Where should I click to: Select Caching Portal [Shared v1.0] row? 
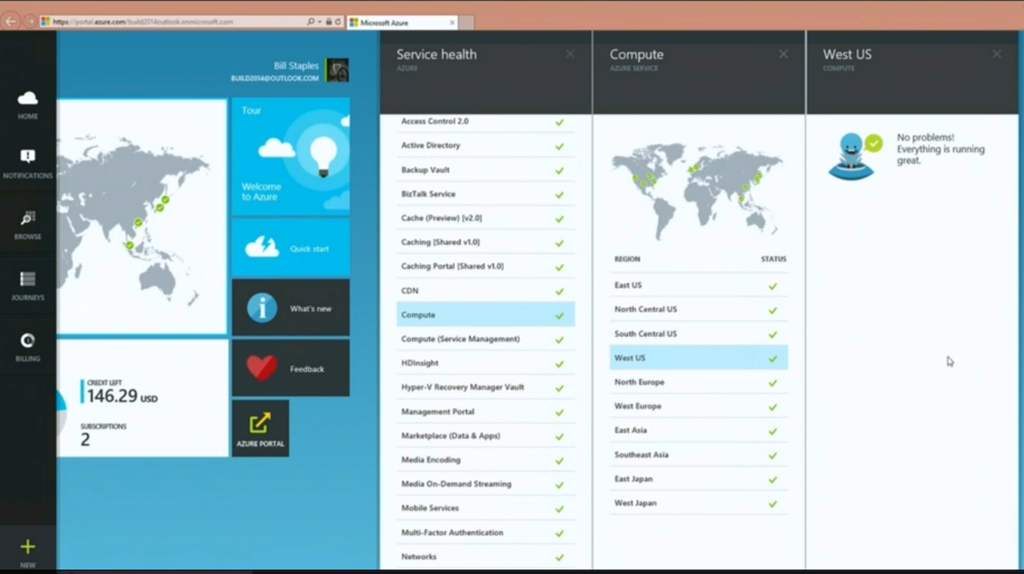485,266
